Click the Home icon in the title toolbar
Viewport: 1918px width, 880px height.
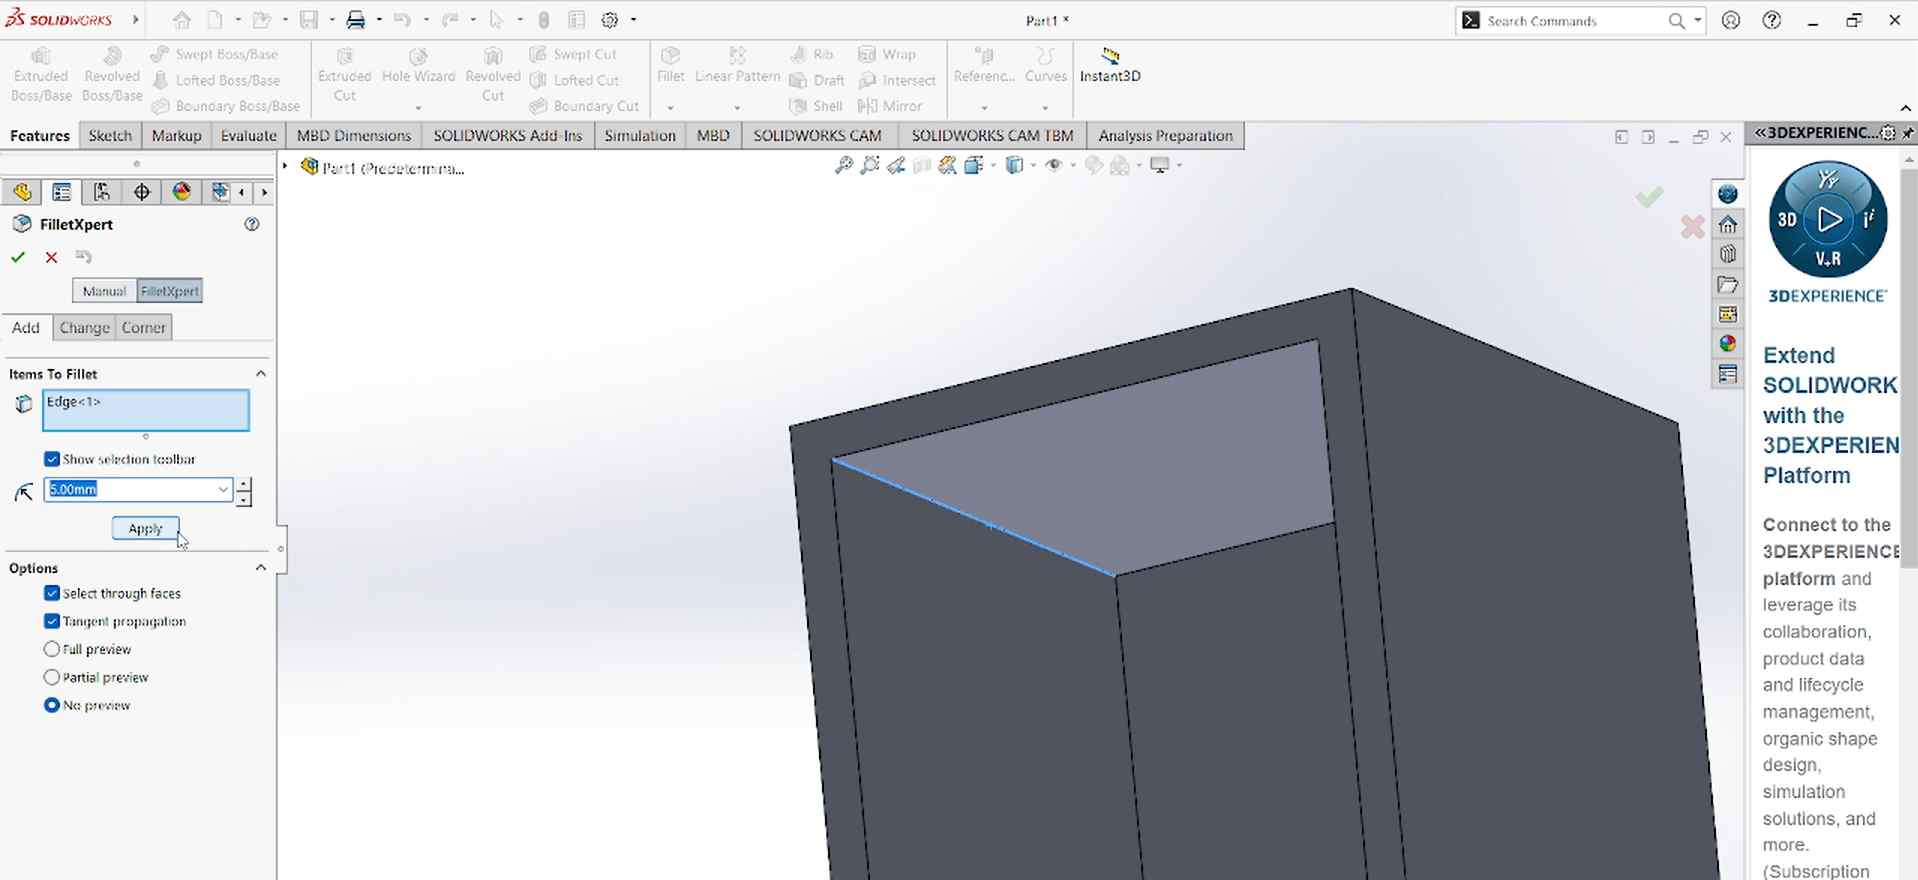click(181, 20)
